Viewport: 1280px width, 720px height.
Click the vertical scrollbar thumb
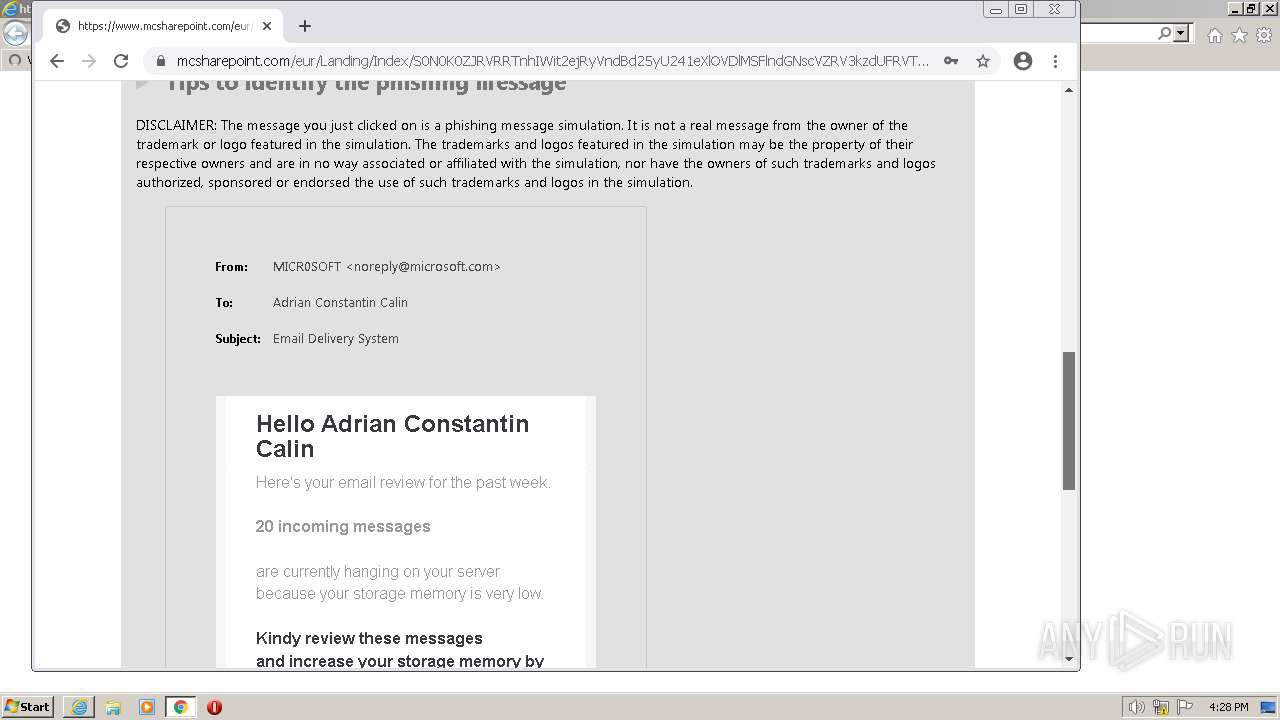(x=1069, y=421)
